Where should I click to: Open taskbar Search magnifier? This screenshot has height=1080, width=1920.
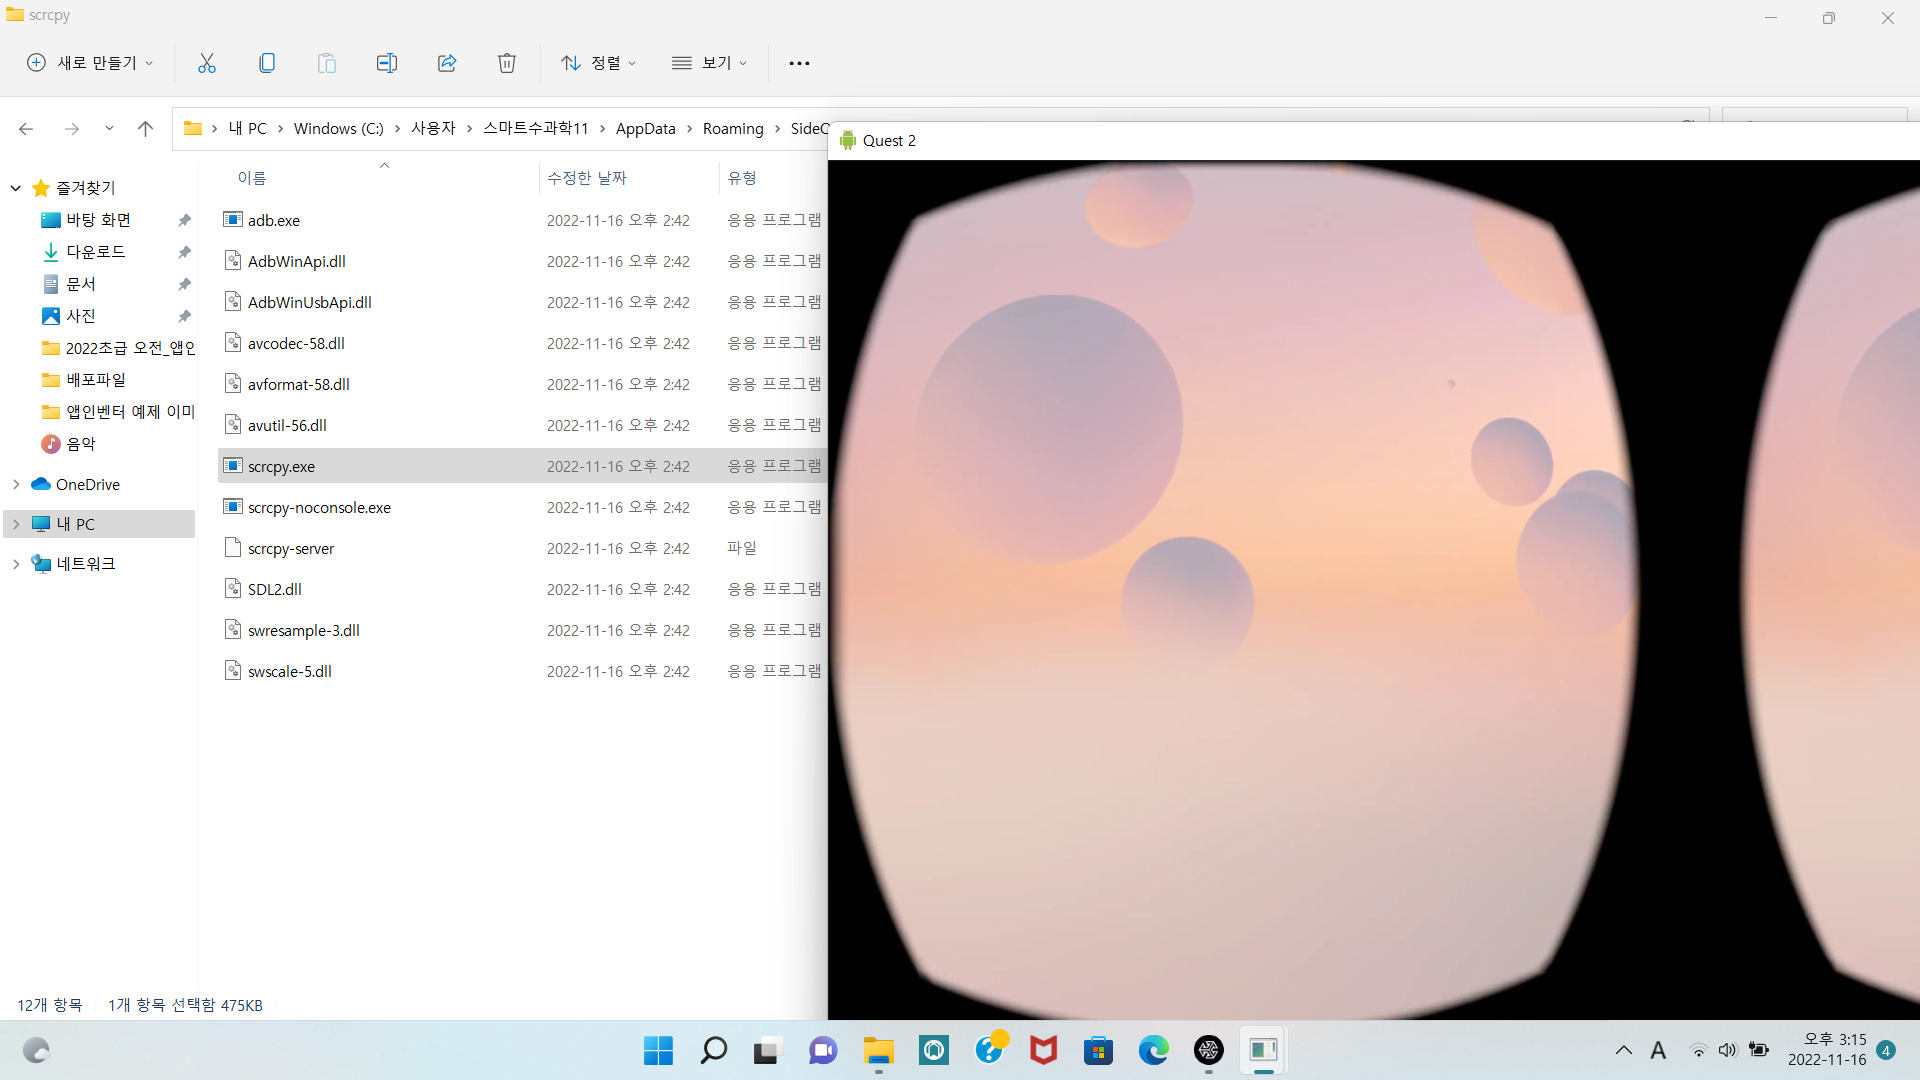click(x=713, y=1050)
